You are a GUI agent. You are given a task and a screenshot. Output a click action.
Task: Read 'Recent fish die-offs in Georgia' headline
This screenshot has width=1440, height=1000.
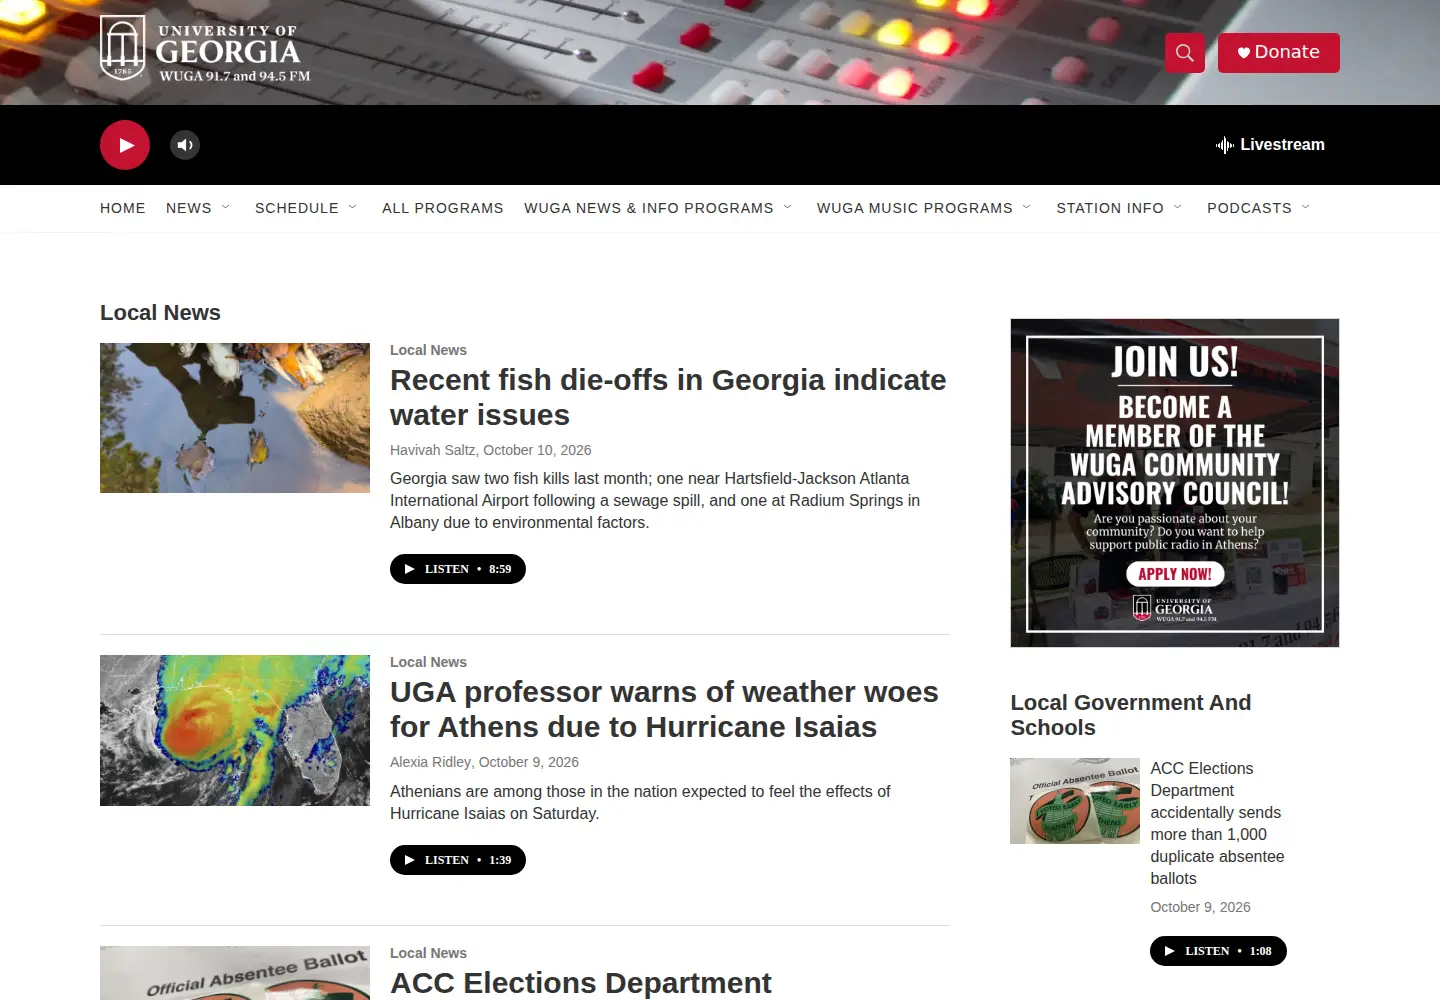coord(668,397)
